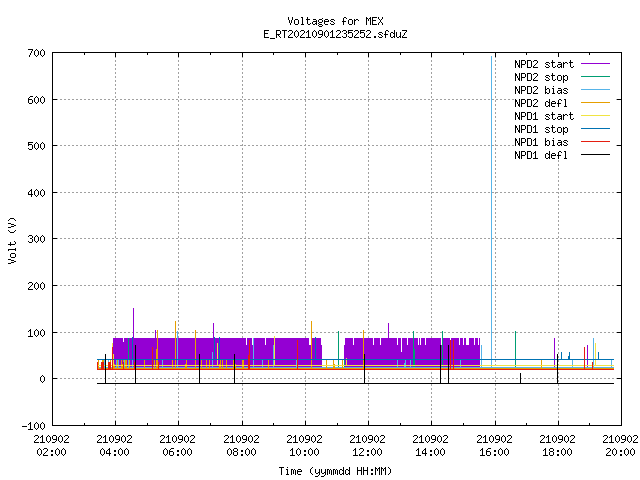
Task: Click the NPD1 start legend label
Action: 544,116
